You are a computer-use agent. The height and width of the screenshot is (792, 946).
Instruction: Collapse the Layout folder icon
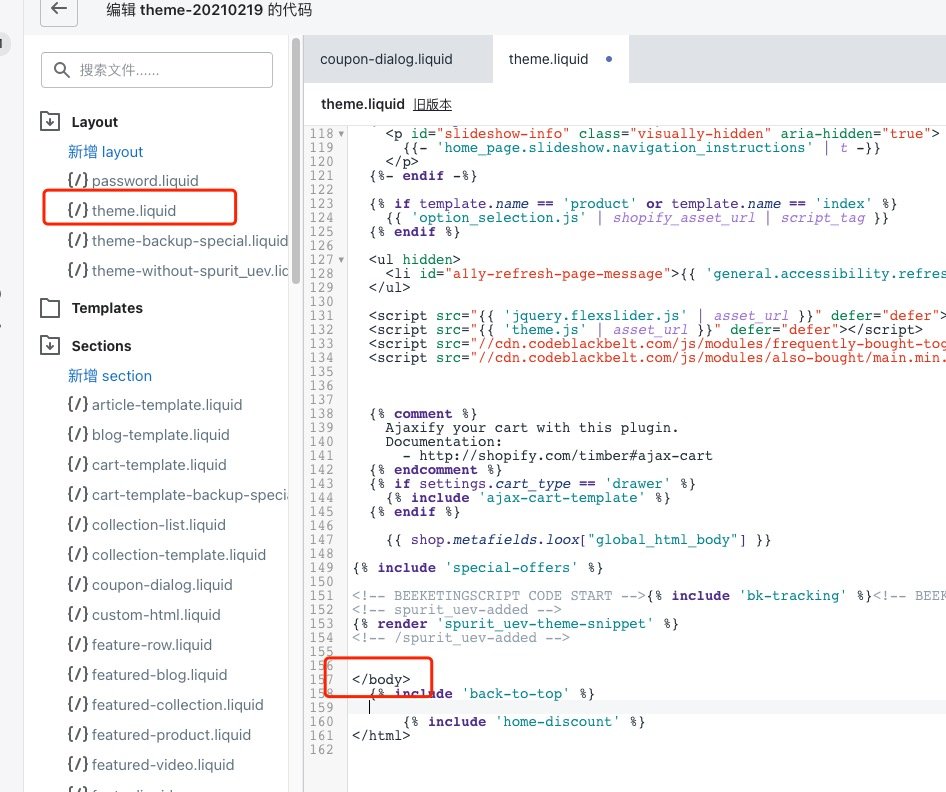50,122
